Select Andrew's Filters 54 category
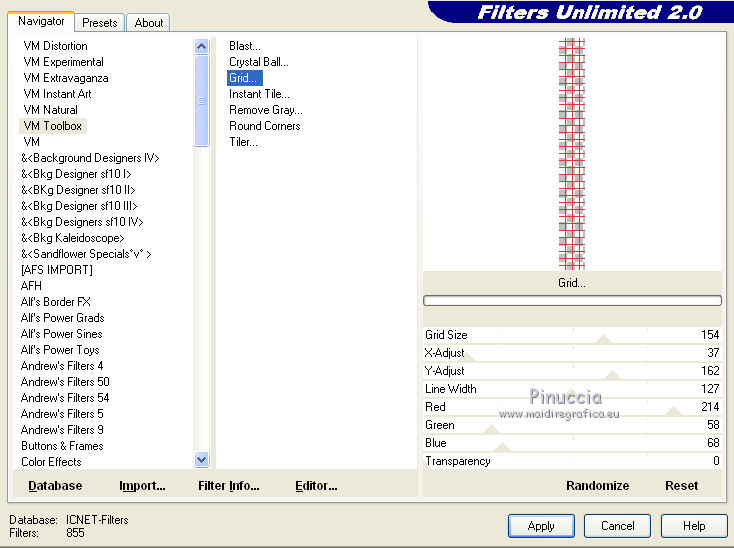Screen dimensions: 734x548 point(65,398)
